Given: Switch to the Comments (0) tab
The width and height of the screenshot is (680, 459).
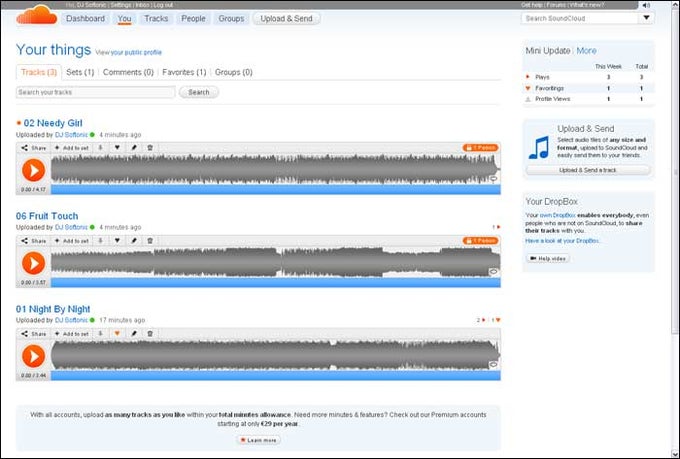Looking at the screenshot, I should point(128,72).
